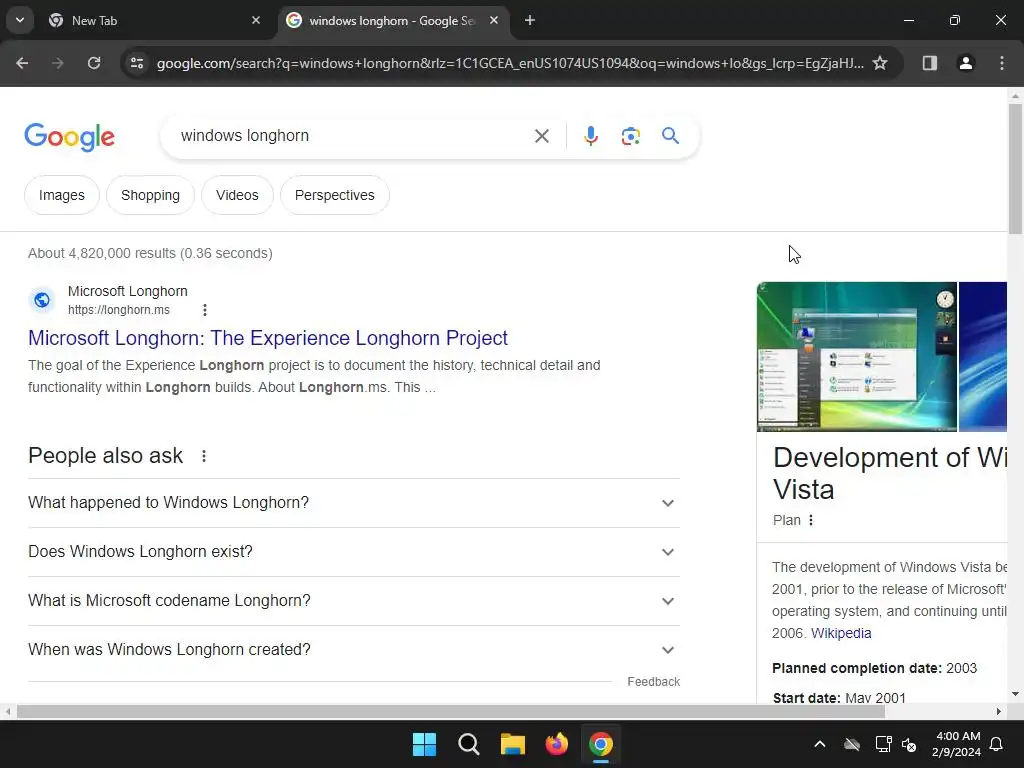Screen dimensions: 1024x768
Task: Open the Wikipedia link in knowledge panel
Action: (840, 633)
